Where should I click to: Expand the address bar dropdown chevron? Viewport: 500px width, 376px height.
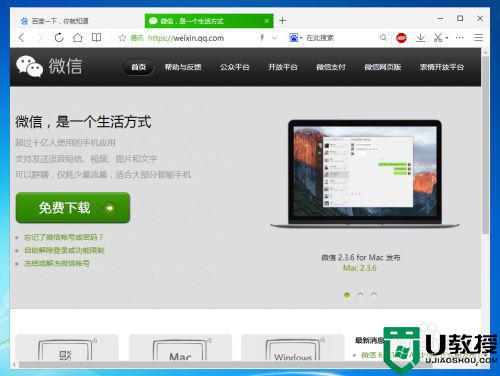pyautogui.click(x=274, y=38)
